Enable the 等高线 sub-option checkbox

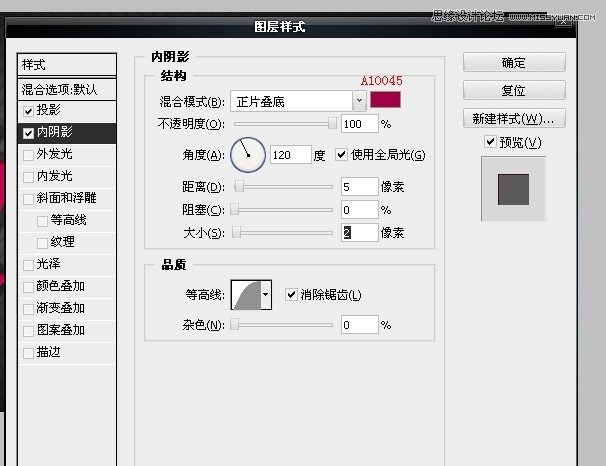(x=42, y=221)
